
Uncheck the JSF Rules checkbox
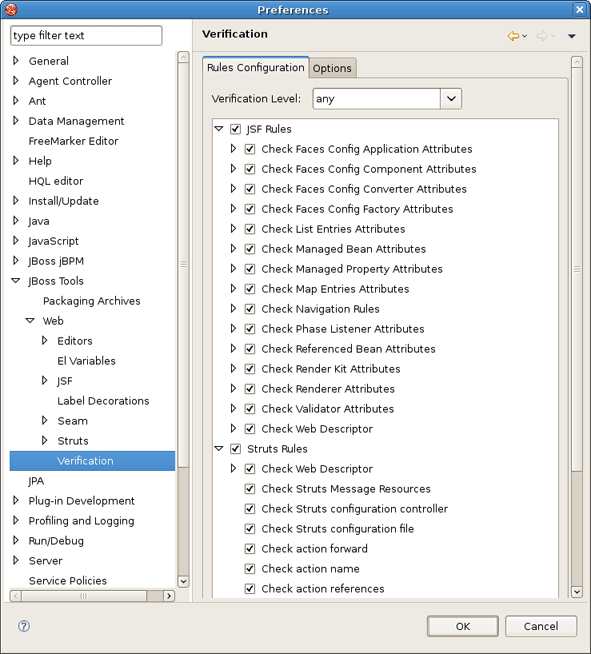(236, 129)
